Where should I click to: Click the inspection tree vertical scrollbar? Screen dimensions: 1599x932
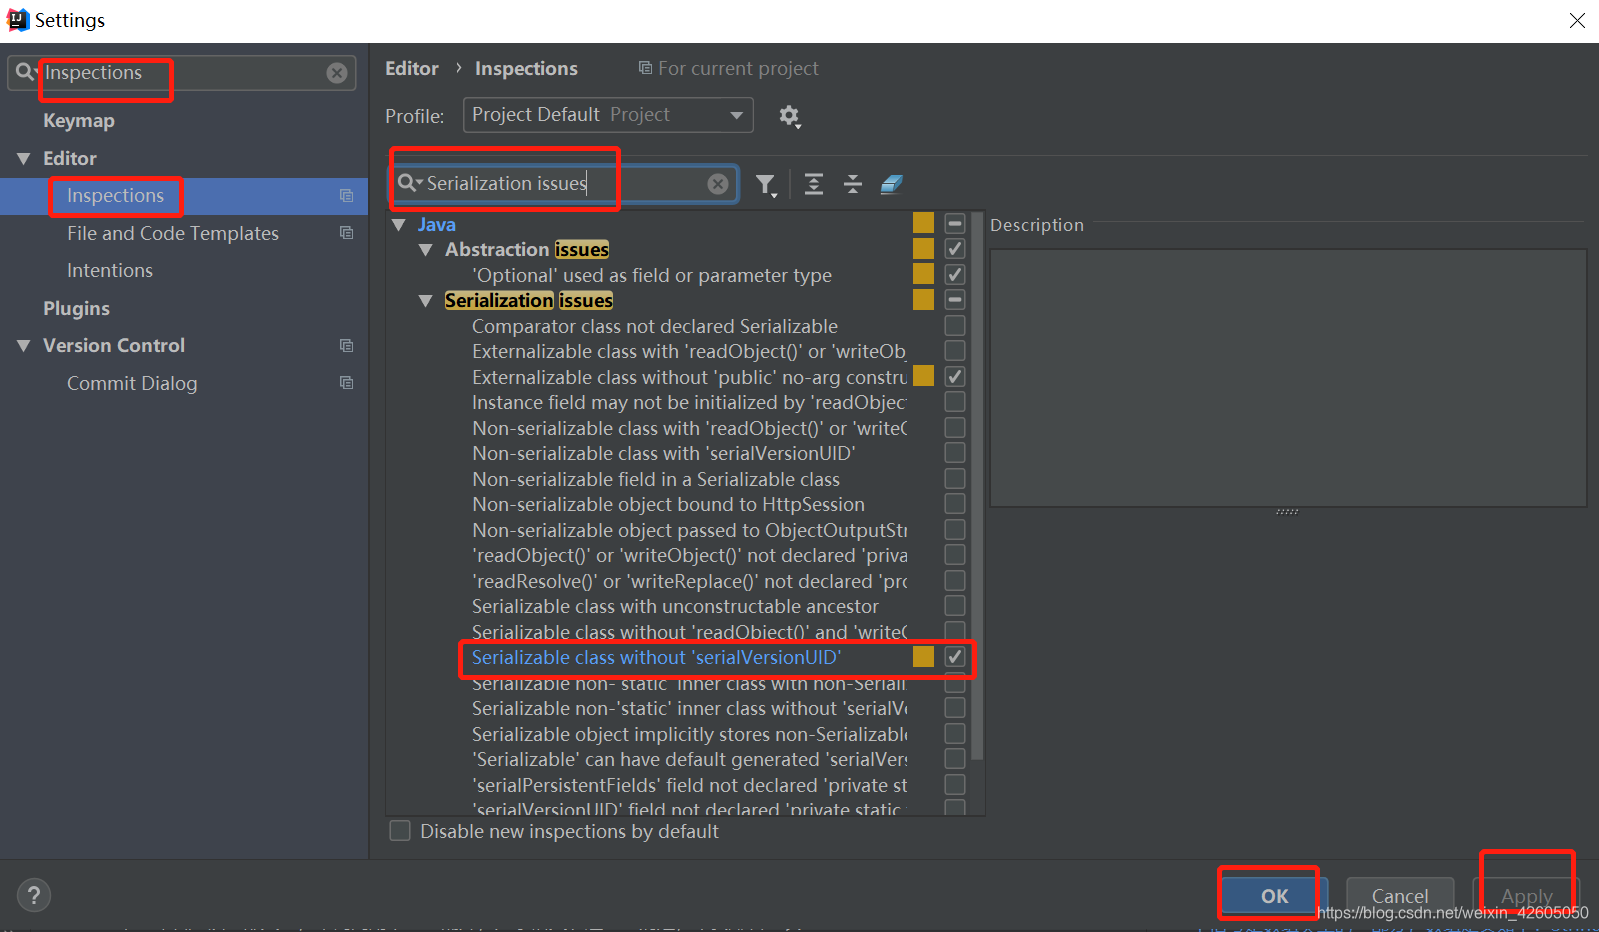click(x=977, y=485)
